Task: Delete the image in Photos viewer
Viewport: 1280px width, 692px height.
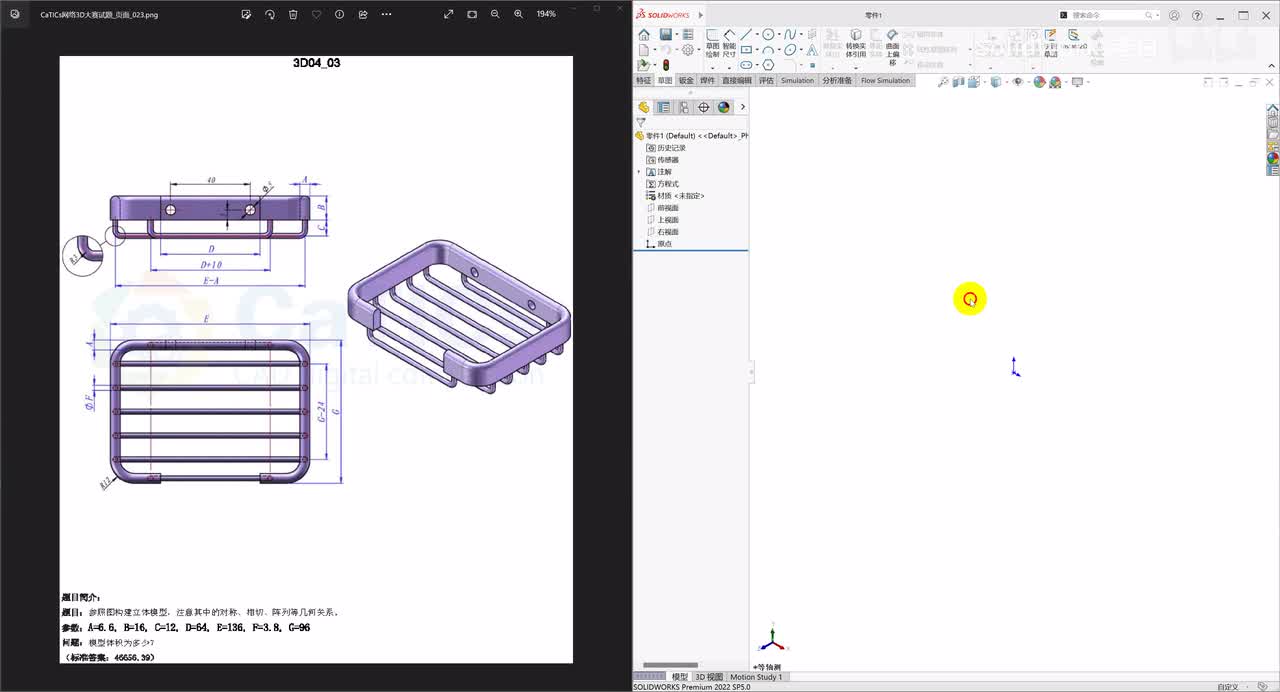Action: (x=293, y=14)
